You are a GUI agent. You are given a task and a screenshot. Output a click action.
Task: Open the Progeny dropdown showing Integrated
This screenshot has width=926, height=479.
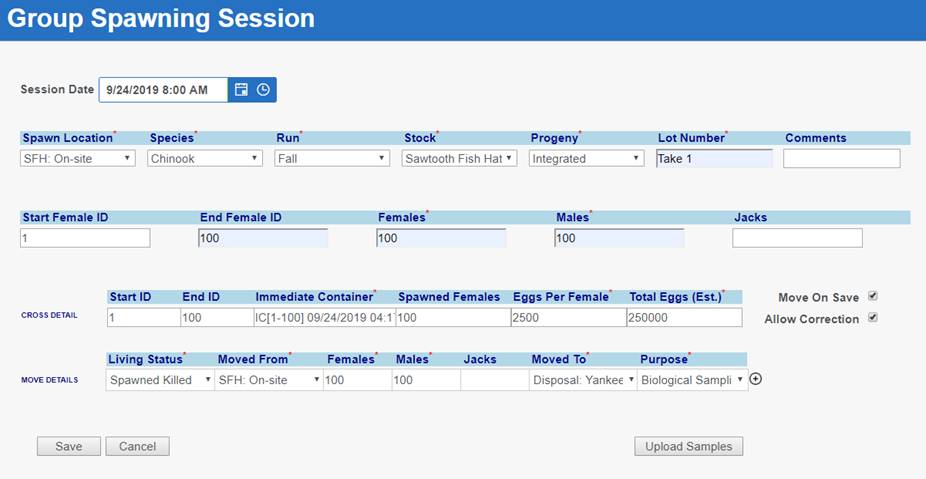(587, 158)
